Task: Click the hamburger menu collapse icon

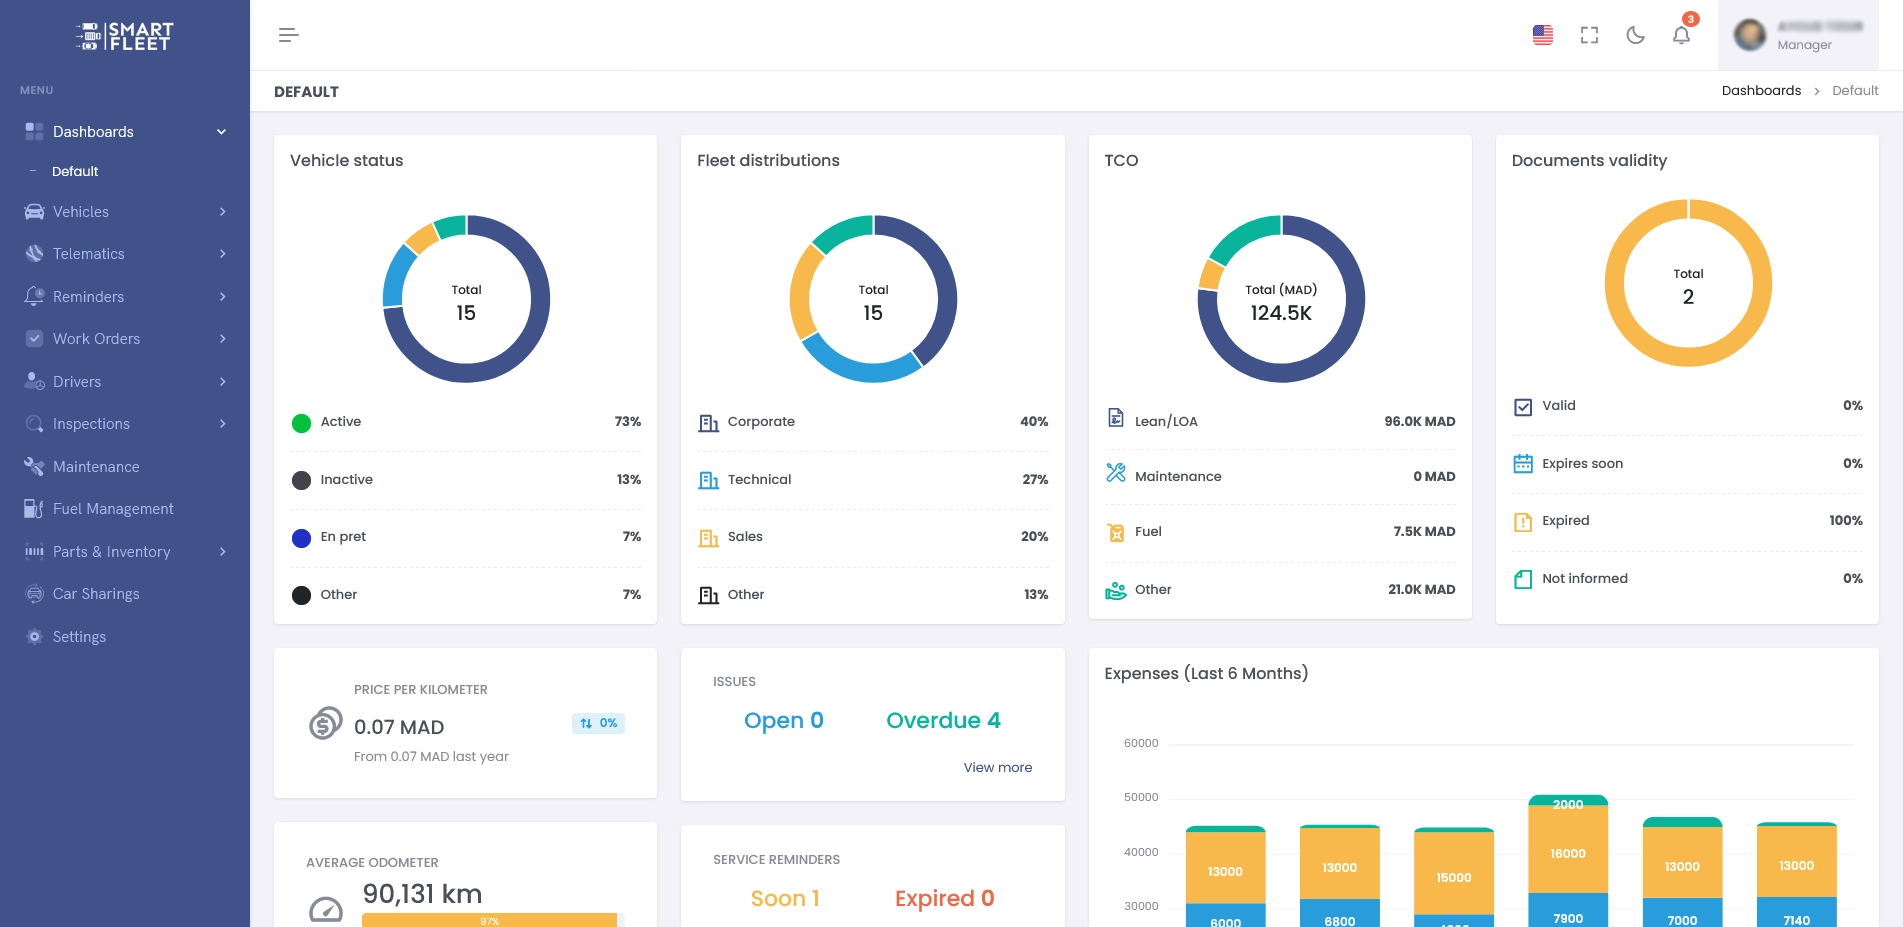Action: [288, 35]
